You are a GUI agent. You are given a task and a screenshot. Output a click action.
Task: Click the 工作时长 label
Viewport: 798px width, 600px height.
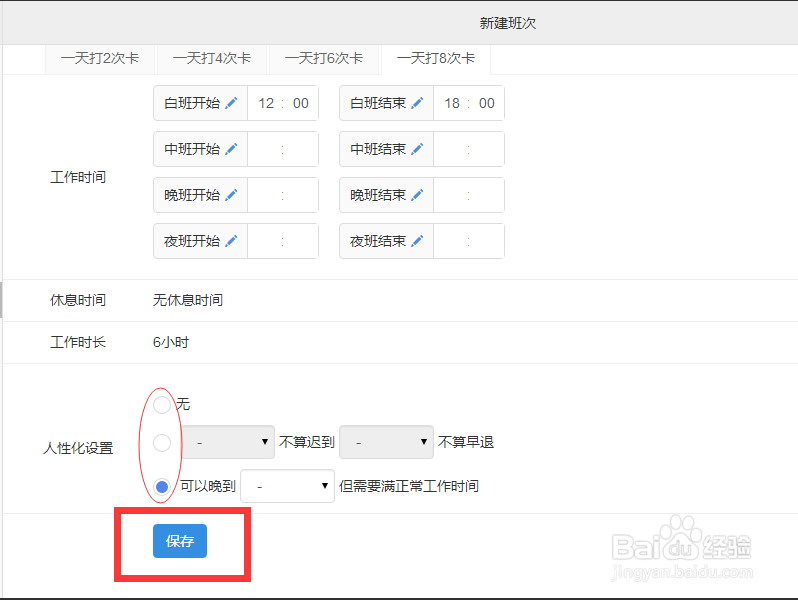[78, 342]
